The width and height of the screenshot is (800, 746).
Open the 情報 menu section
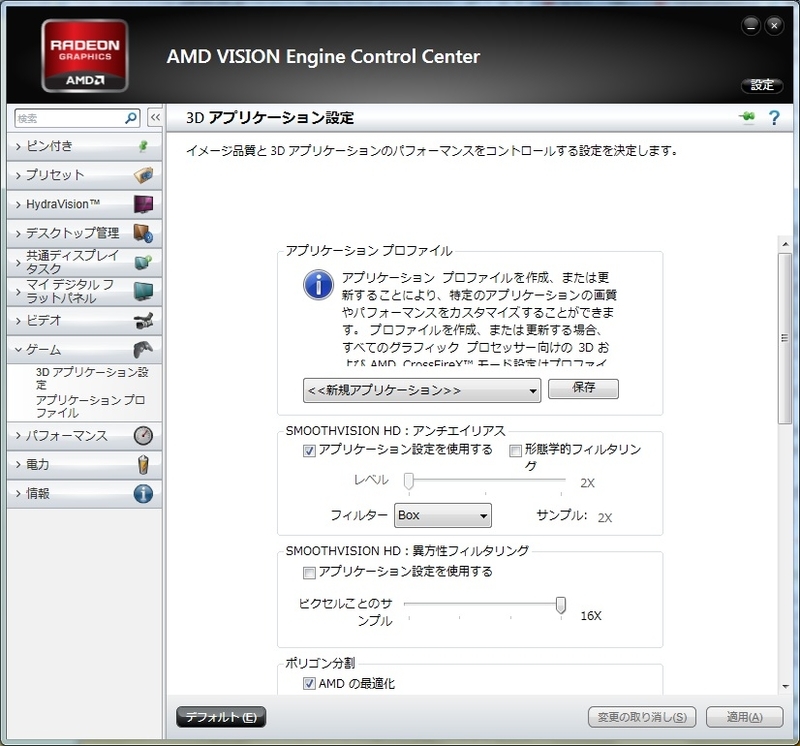coord(84,493)
